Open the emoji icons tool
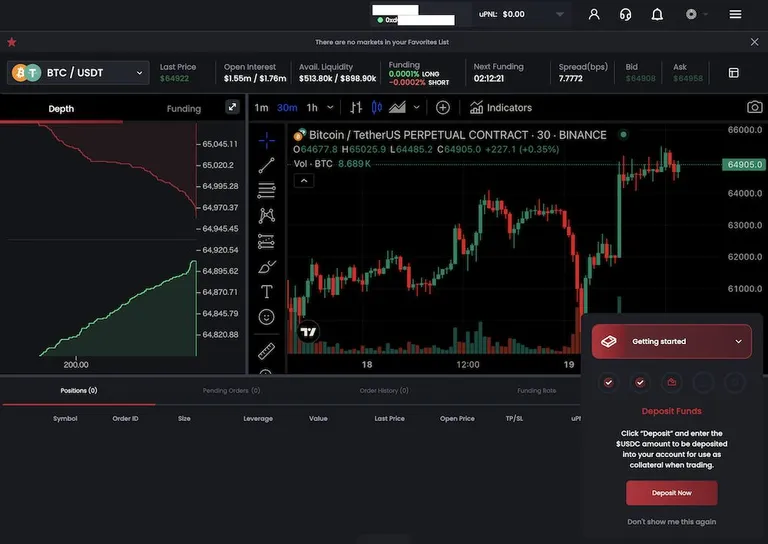 [x=266, y=317]
